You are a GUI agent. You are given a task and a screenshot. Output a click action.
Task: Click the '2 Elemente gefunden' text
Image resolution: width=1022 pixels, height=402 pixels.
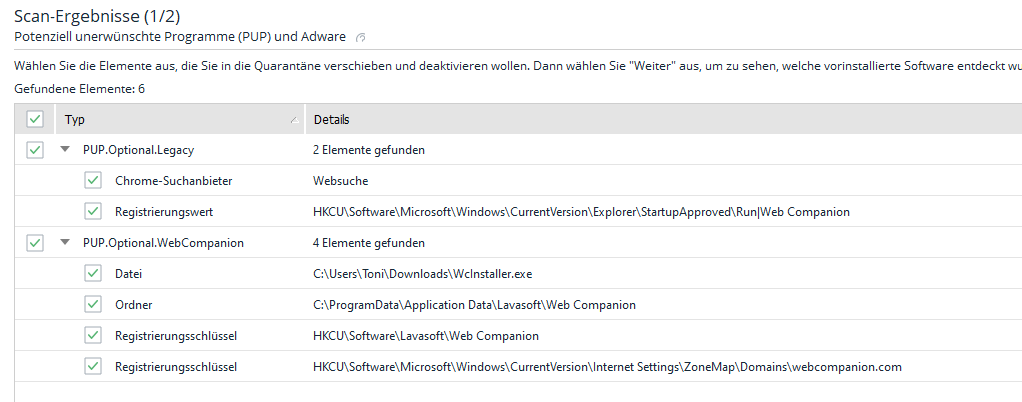click(369, 150)
